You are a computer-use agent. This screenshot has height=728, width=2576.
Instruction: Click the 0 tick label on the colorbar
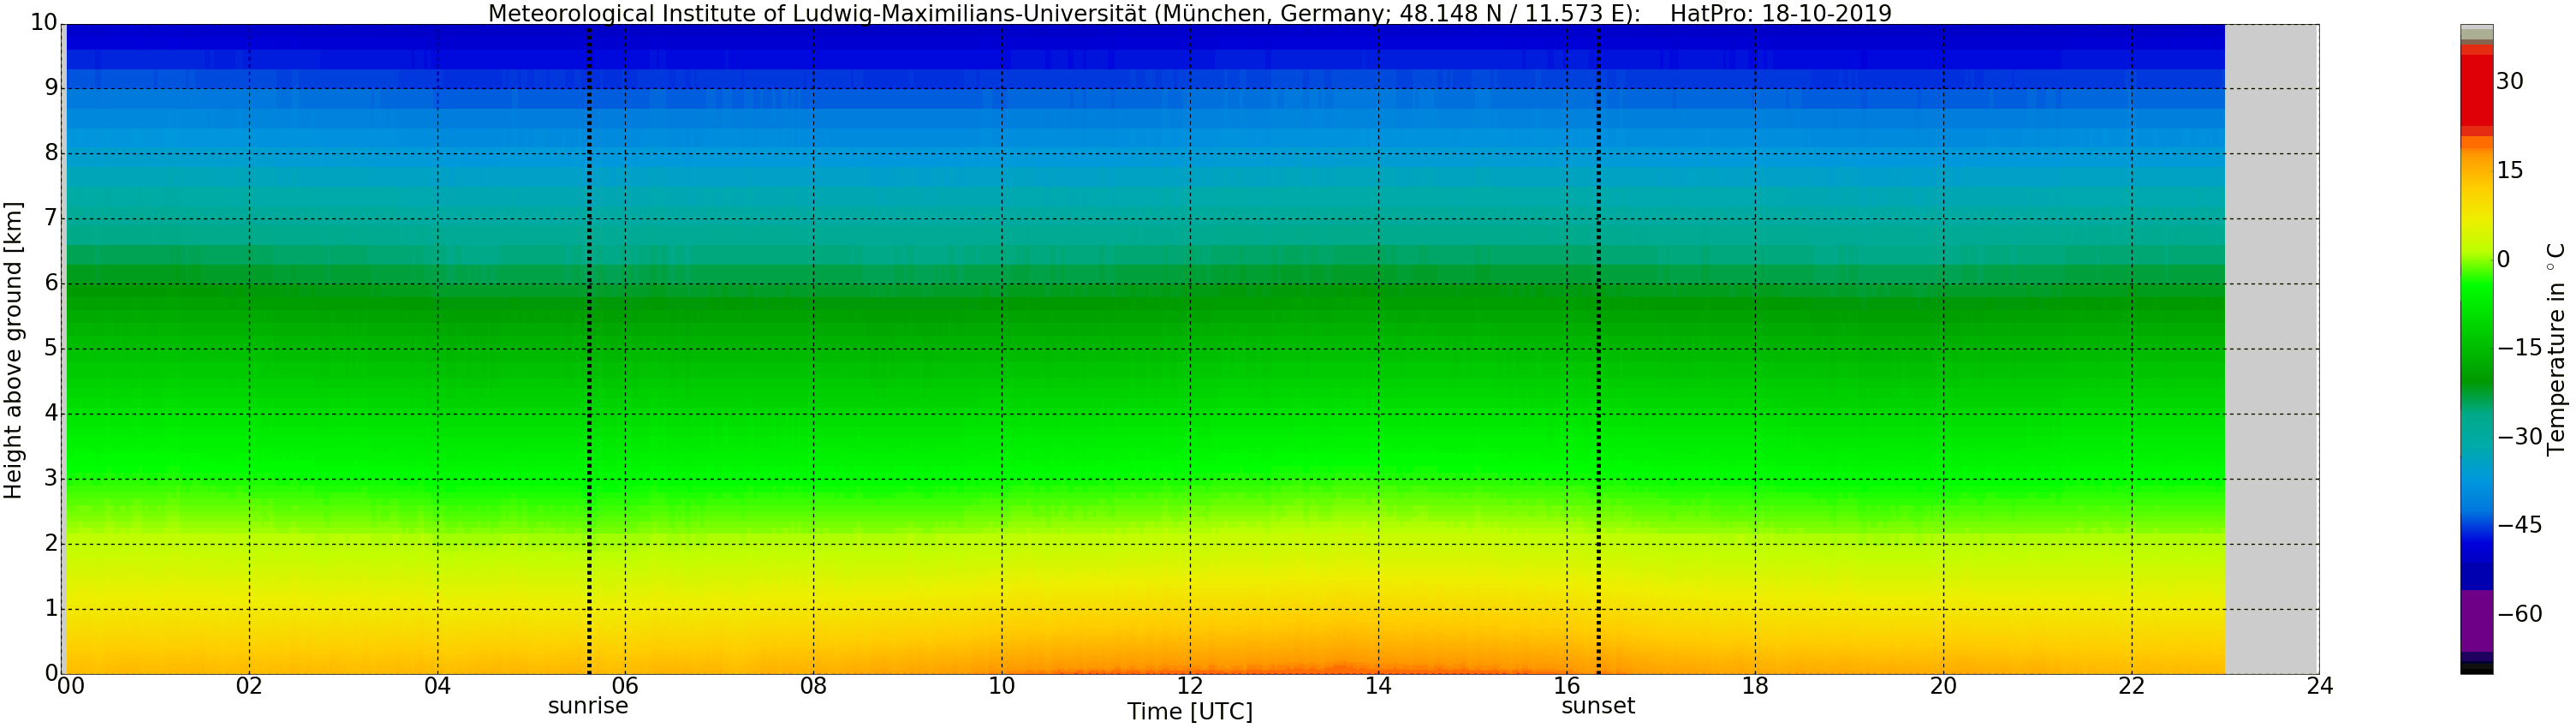click(x=2503, y=260)
